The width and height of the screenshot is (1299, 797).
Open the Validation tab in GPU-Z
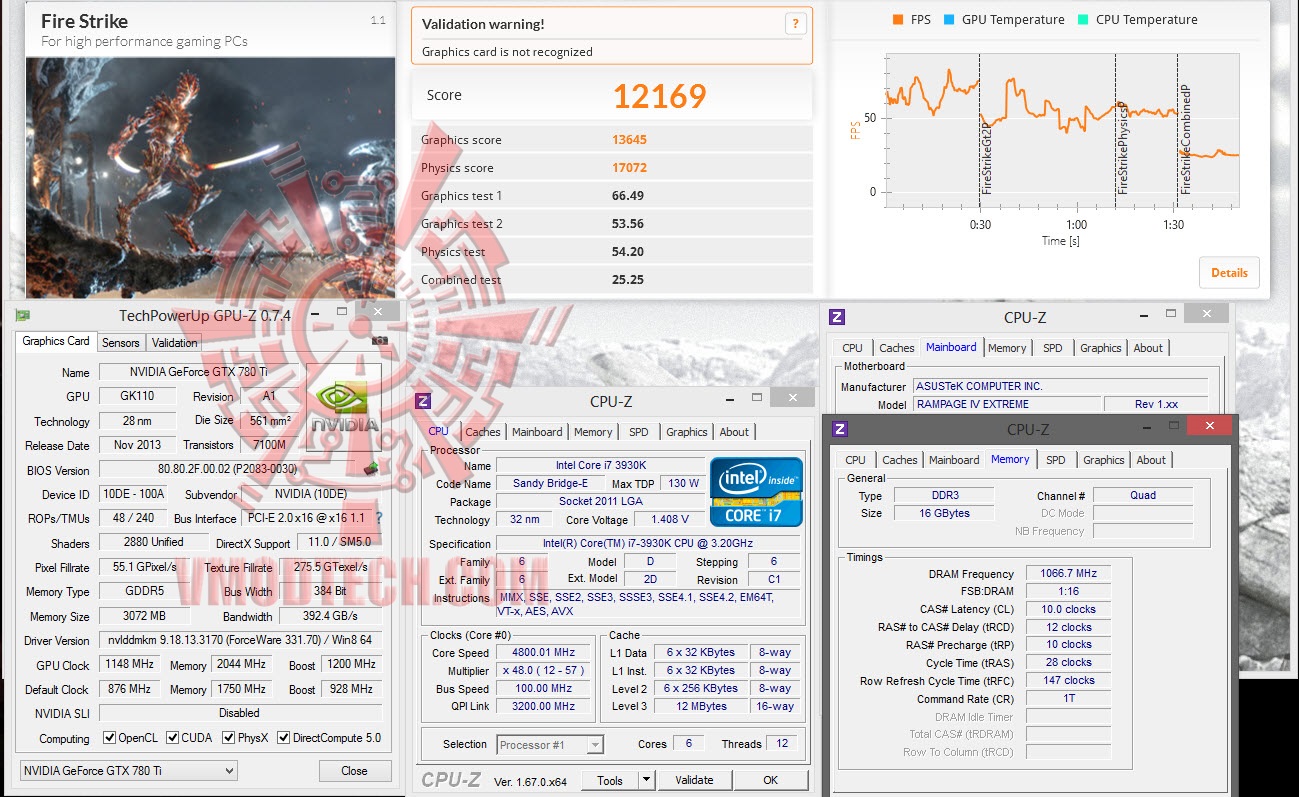(x=174, y=343)
